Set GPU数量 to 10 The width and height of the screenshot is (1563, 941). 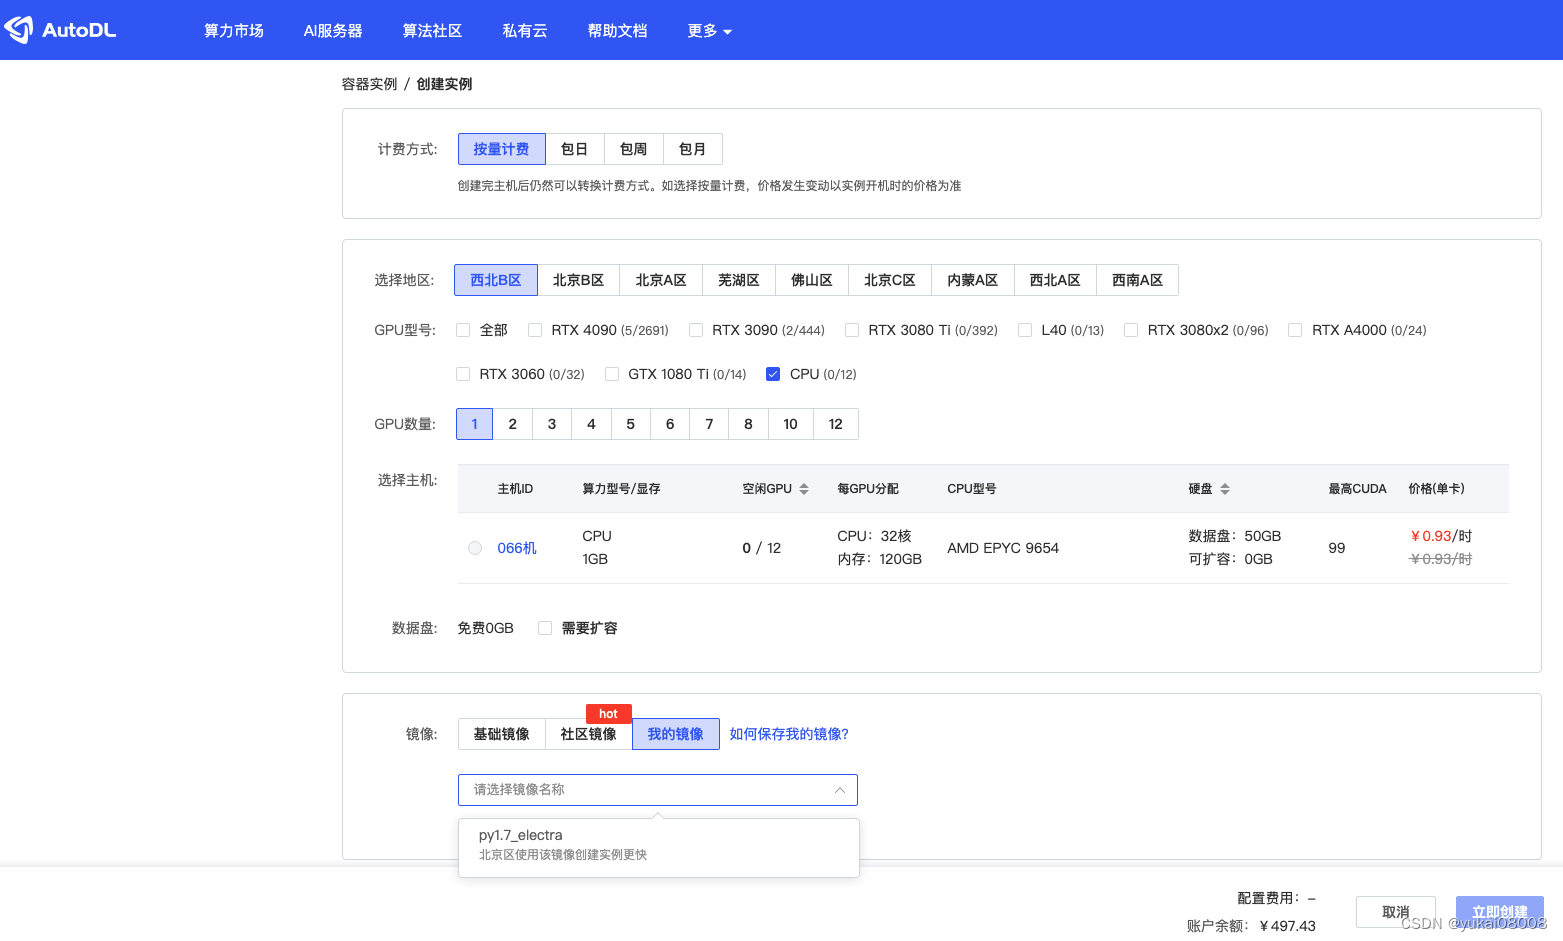pos(791,424)
